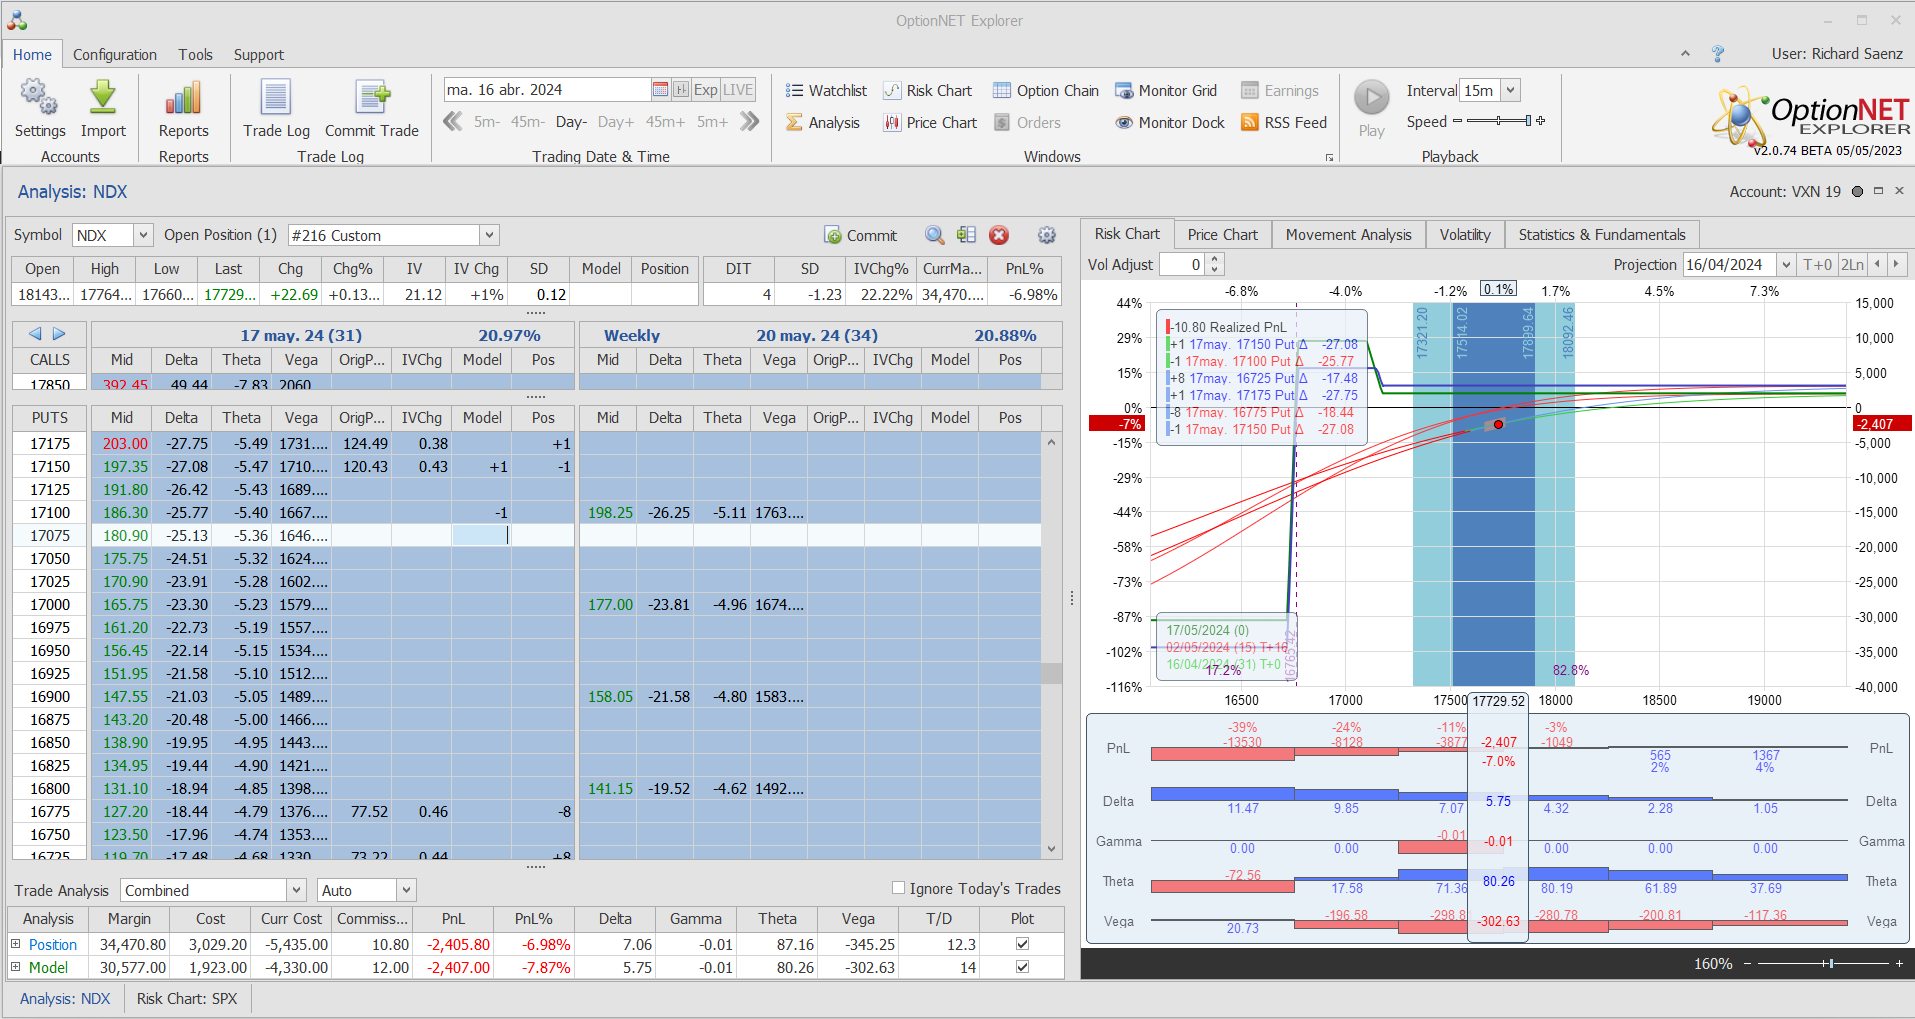The height and width of the screenshot is (1019, 1915).
Task: Open the Symbol NDX dropdown
Action: point(143,235)
